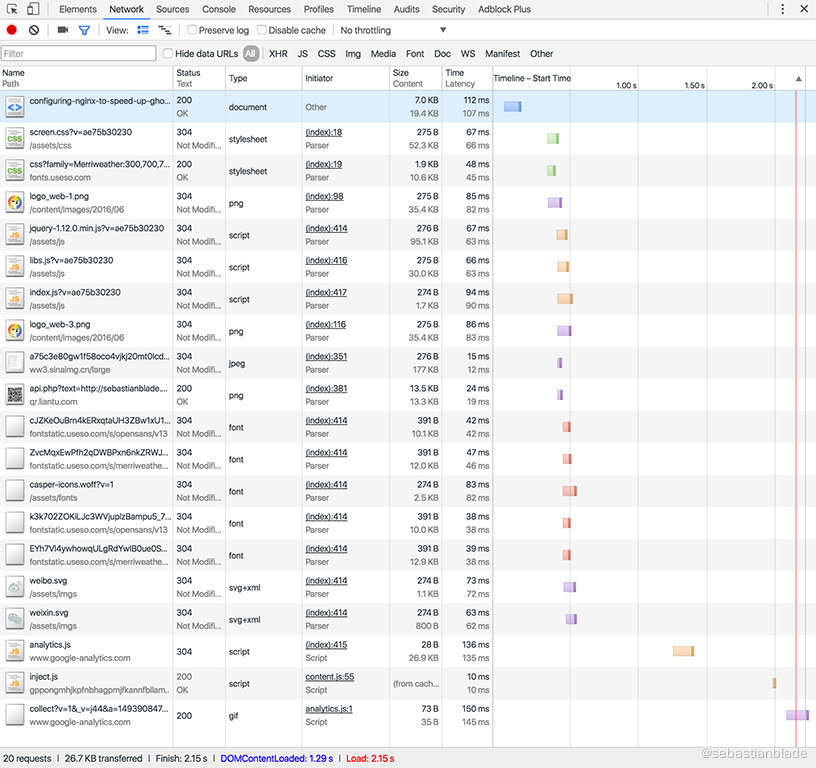Open initiator link (index):18
816x768 pixels.
[x=324, y=132]
